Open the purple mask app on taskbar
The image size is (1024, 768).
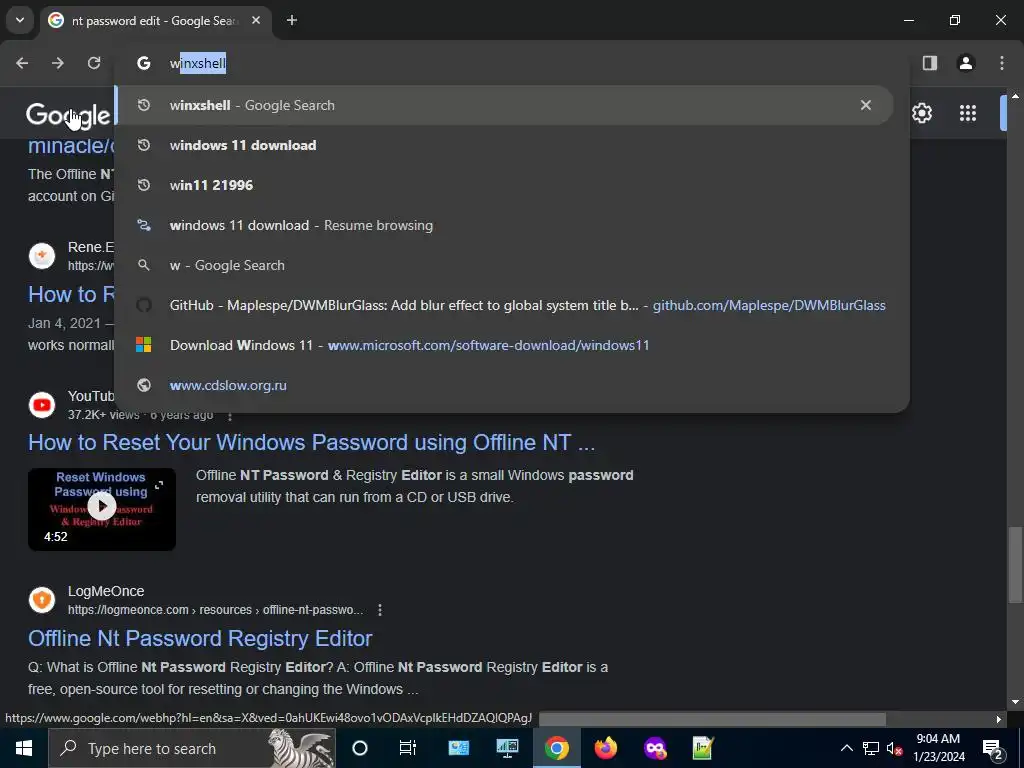click(654, 748)
